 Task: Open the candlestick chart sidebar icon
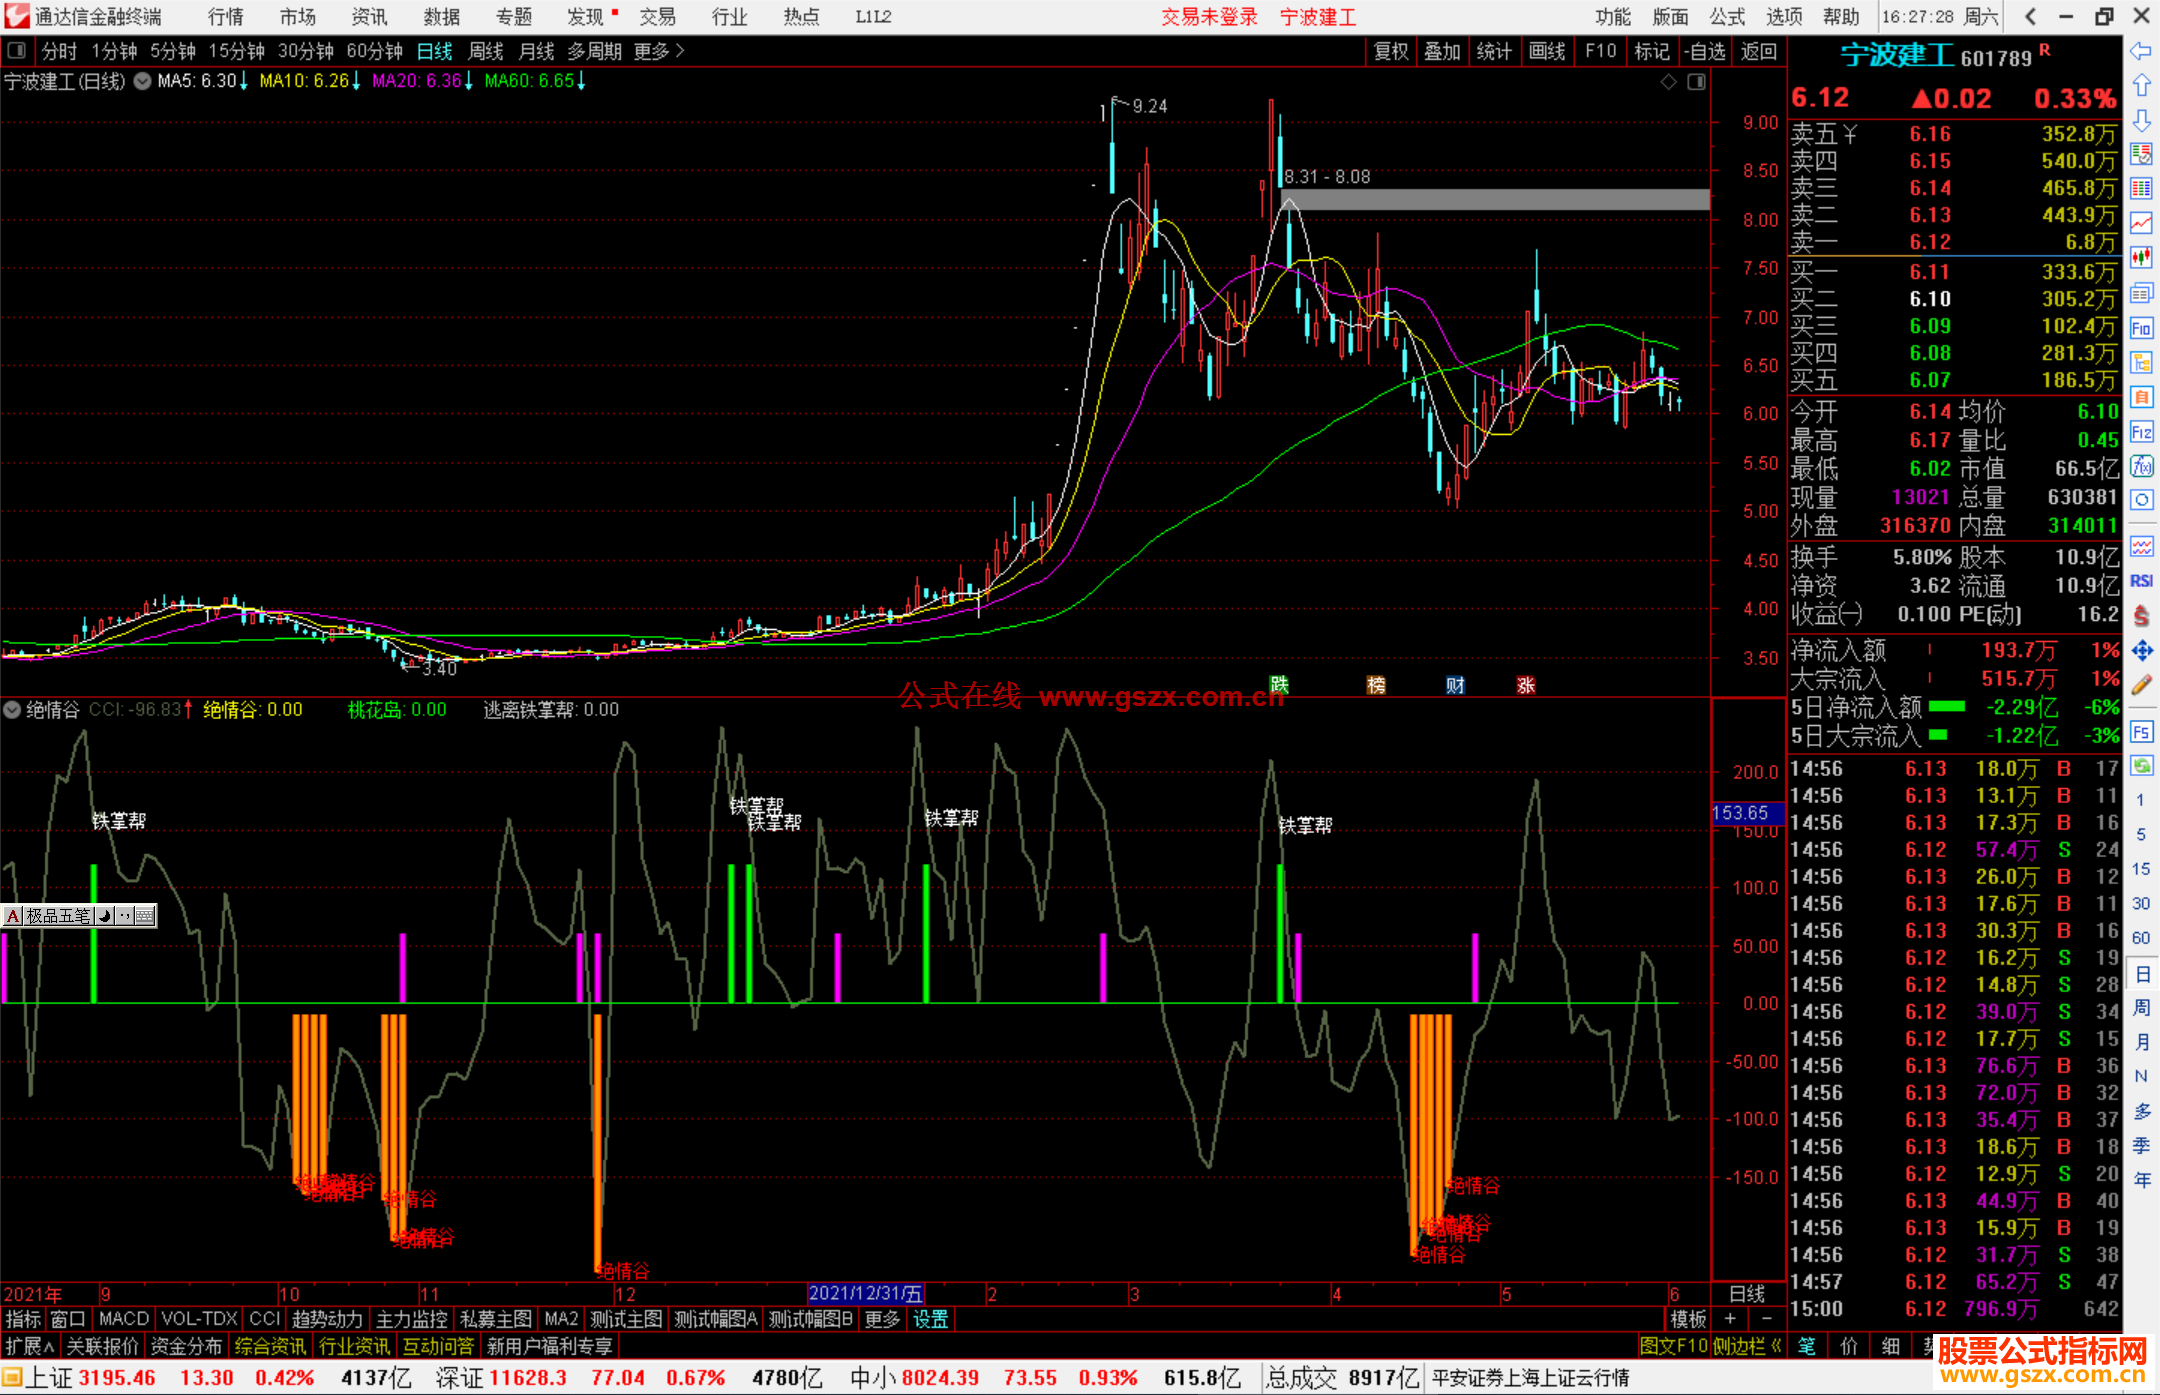click(x=2141, y=258)
